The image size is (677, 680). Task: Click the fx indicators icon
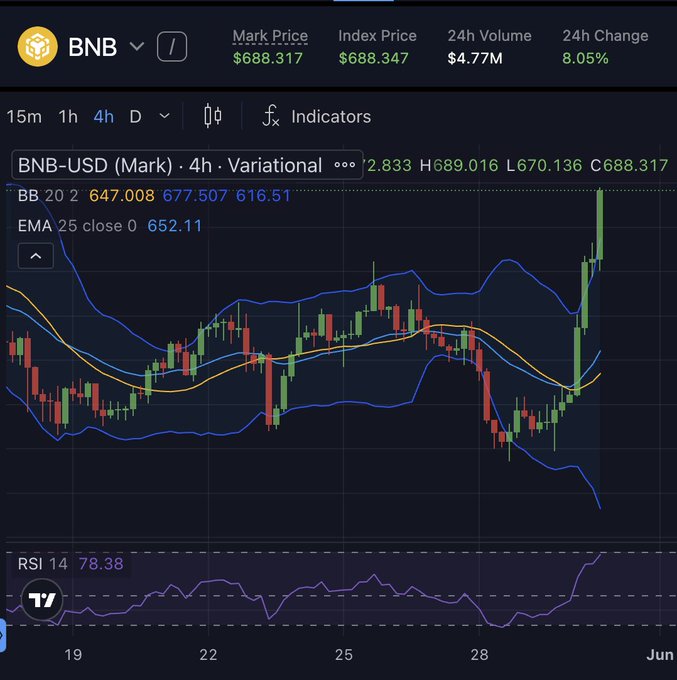(x=271, y=116)
